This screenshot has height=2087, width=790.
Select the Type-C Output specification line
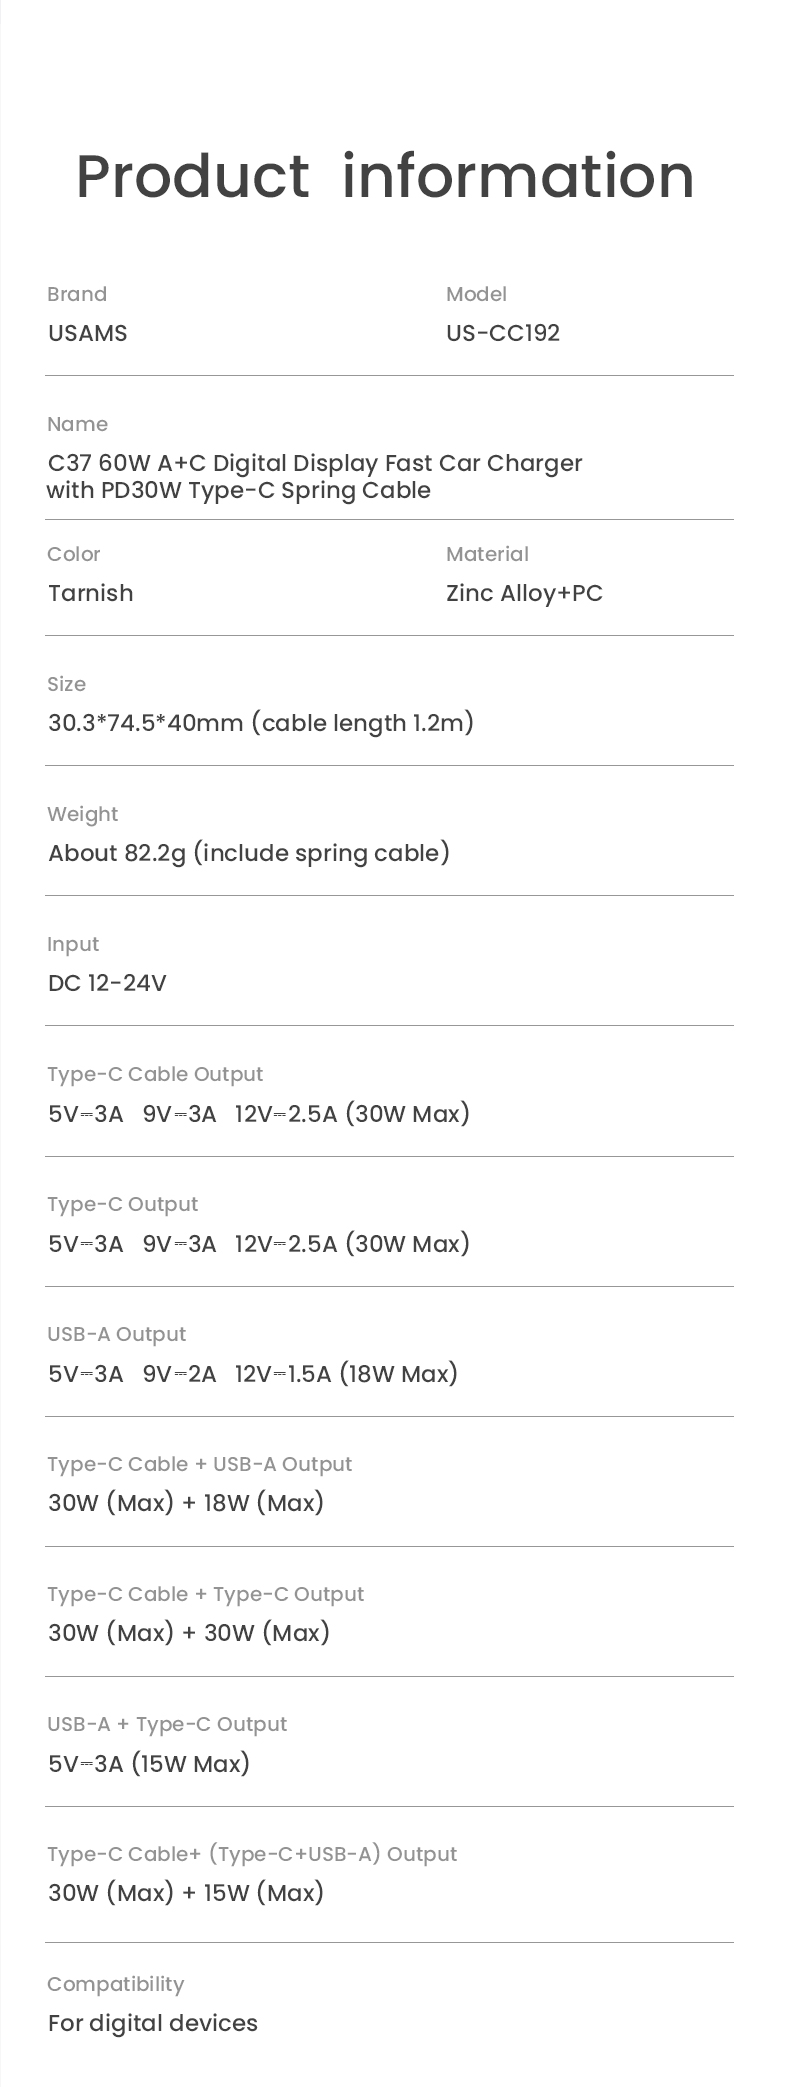[x=259, y=1244]
